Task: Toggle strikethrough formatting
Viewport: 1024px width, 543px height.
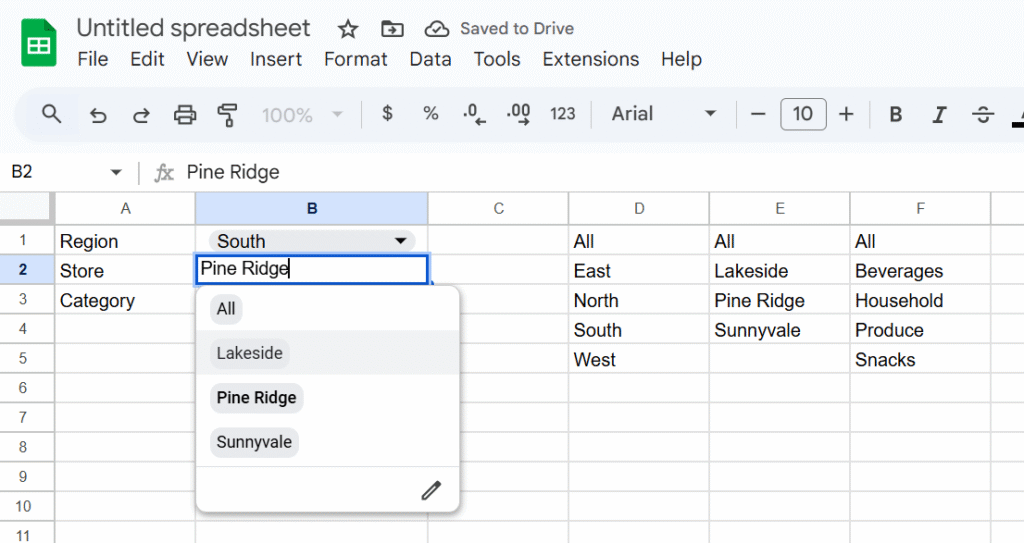Action: tap(983, 115)
